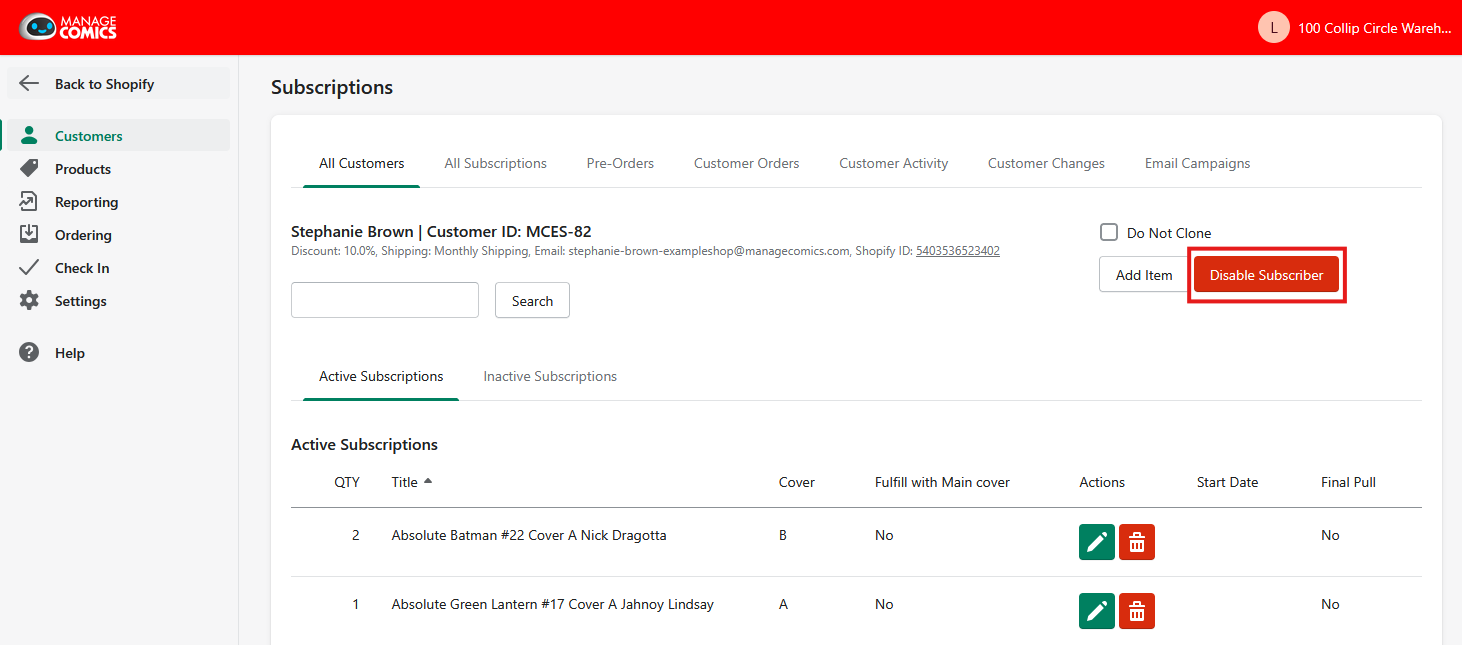Viewport: 1462px width, 645px height.
Task: Delete the Absolute Batman #22 subscription
Action: (1137, 542)
